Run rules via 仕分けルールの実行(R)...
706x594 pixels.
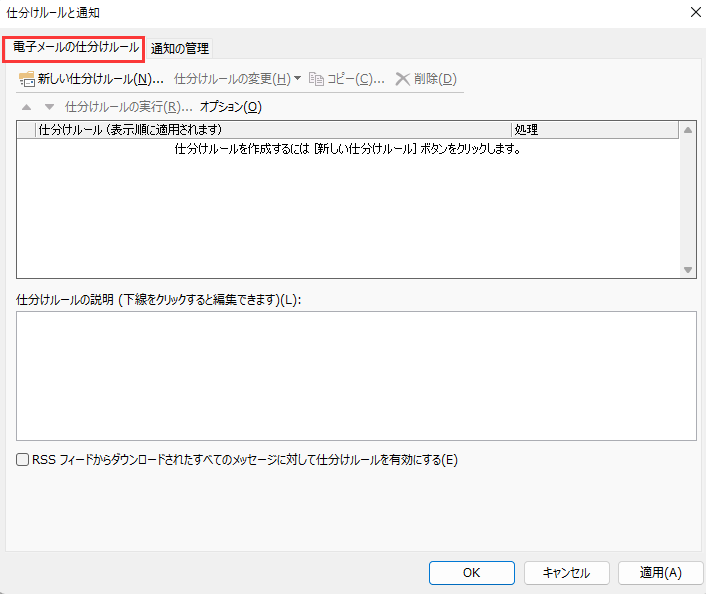coord(129,107)
